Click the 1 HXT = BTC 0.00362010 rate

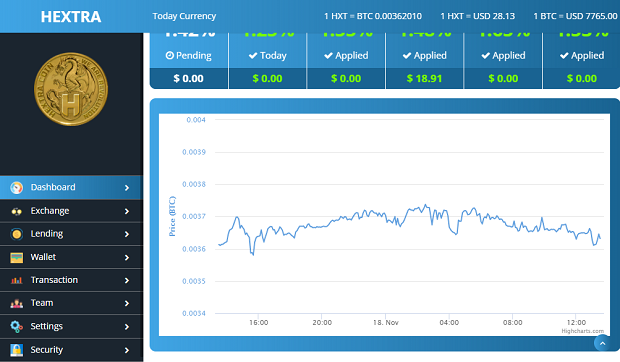pyautogui.click(x=373, y=16)
